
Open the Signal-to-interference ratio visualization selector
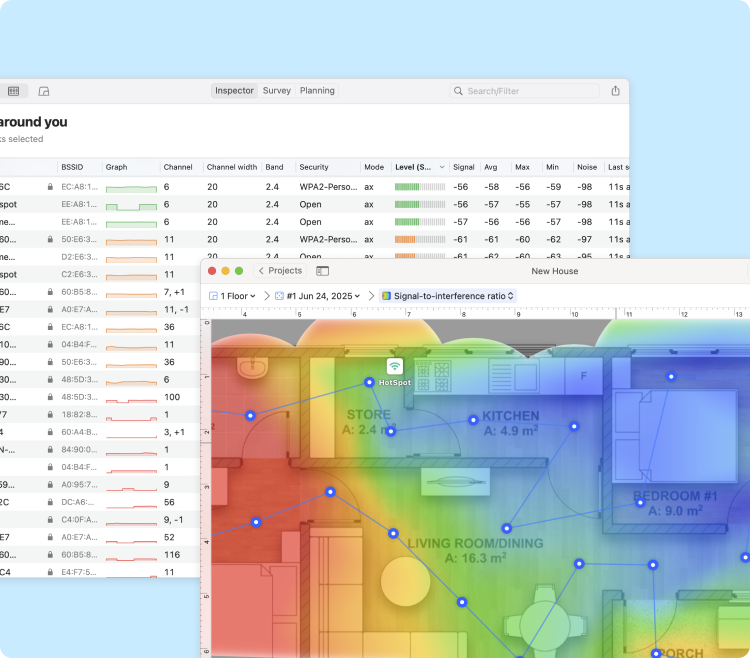(x=448, y=296)
